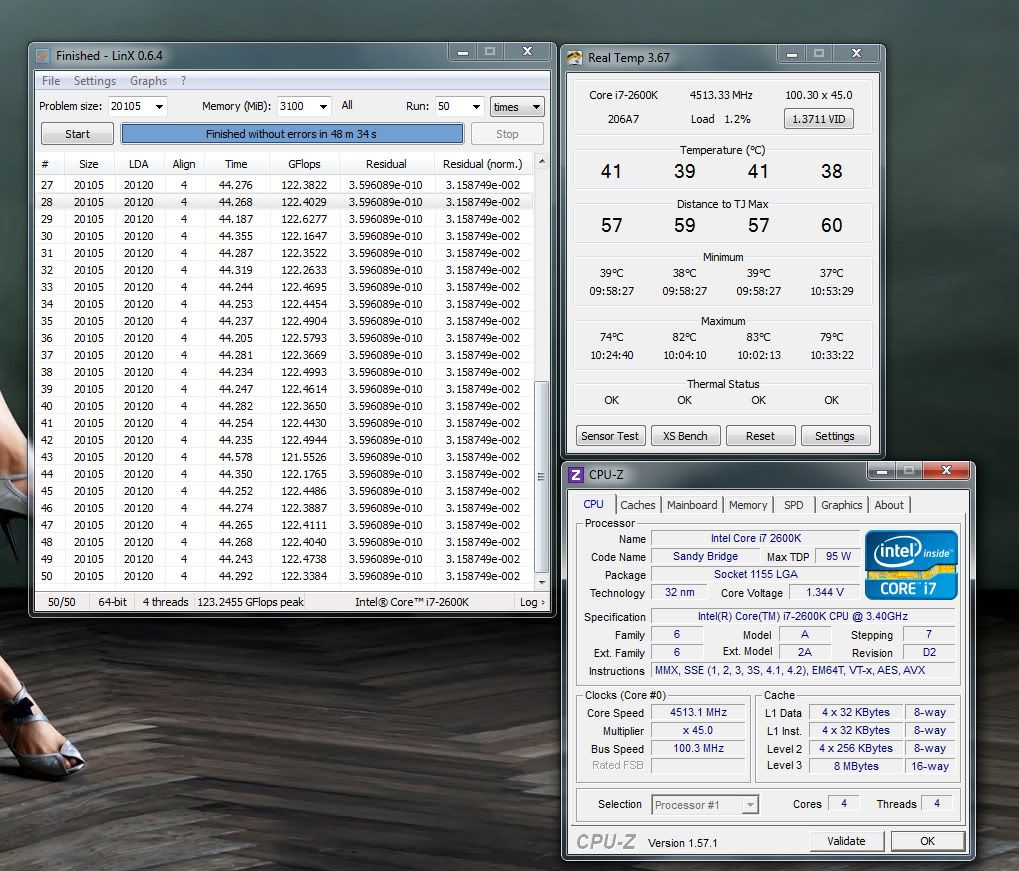This screenshot has height=871, width=1019.
Task: Open the ? help menu in LinX
Action: point(183,81)
